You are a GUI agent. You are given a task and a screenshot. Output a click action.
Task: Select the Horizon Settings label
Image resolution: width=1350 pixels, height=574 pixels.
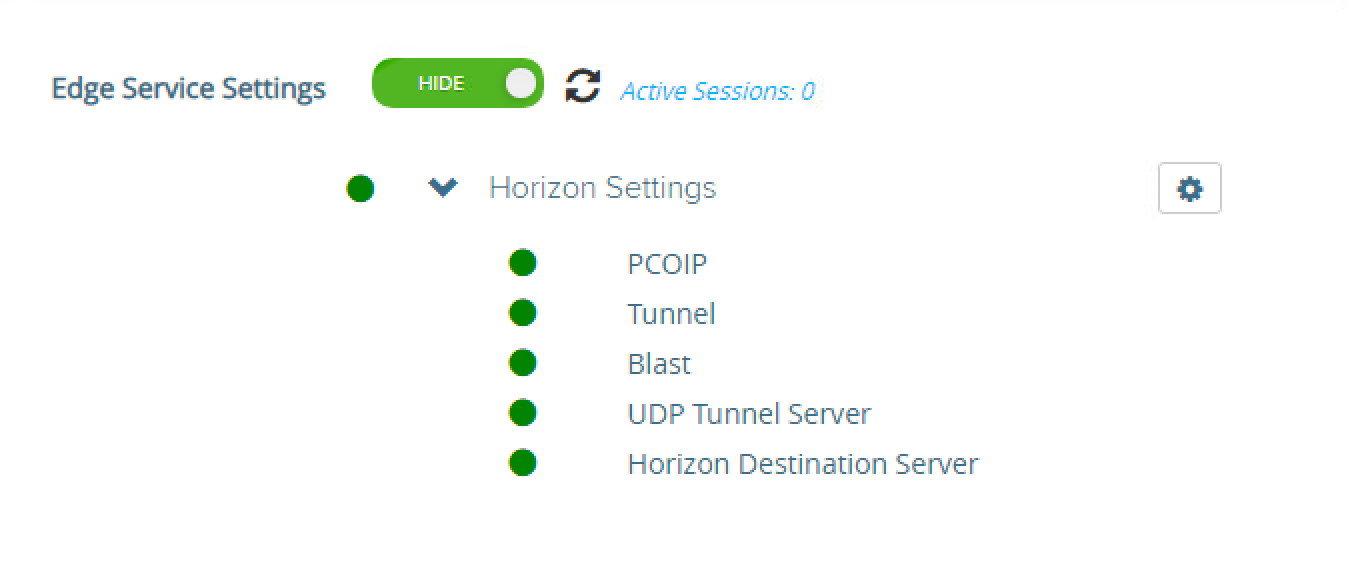pyautogui.click(x=602, y=188)
